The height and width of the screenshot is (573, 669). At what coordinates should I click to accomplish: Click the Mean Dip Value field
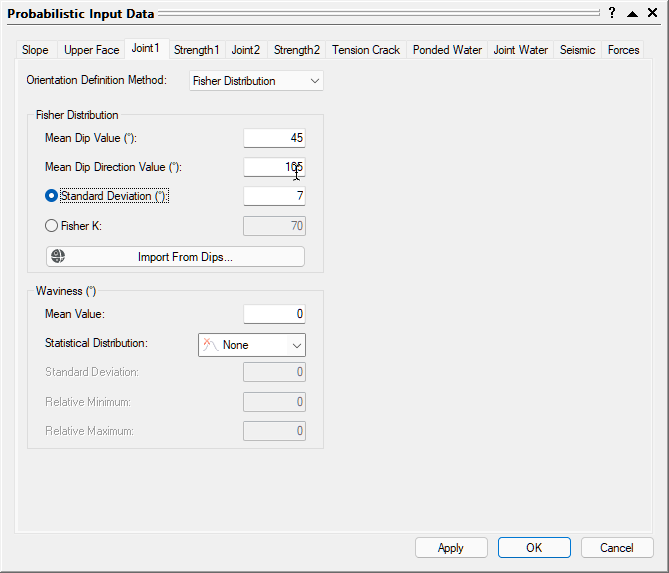tap(274, 138)
